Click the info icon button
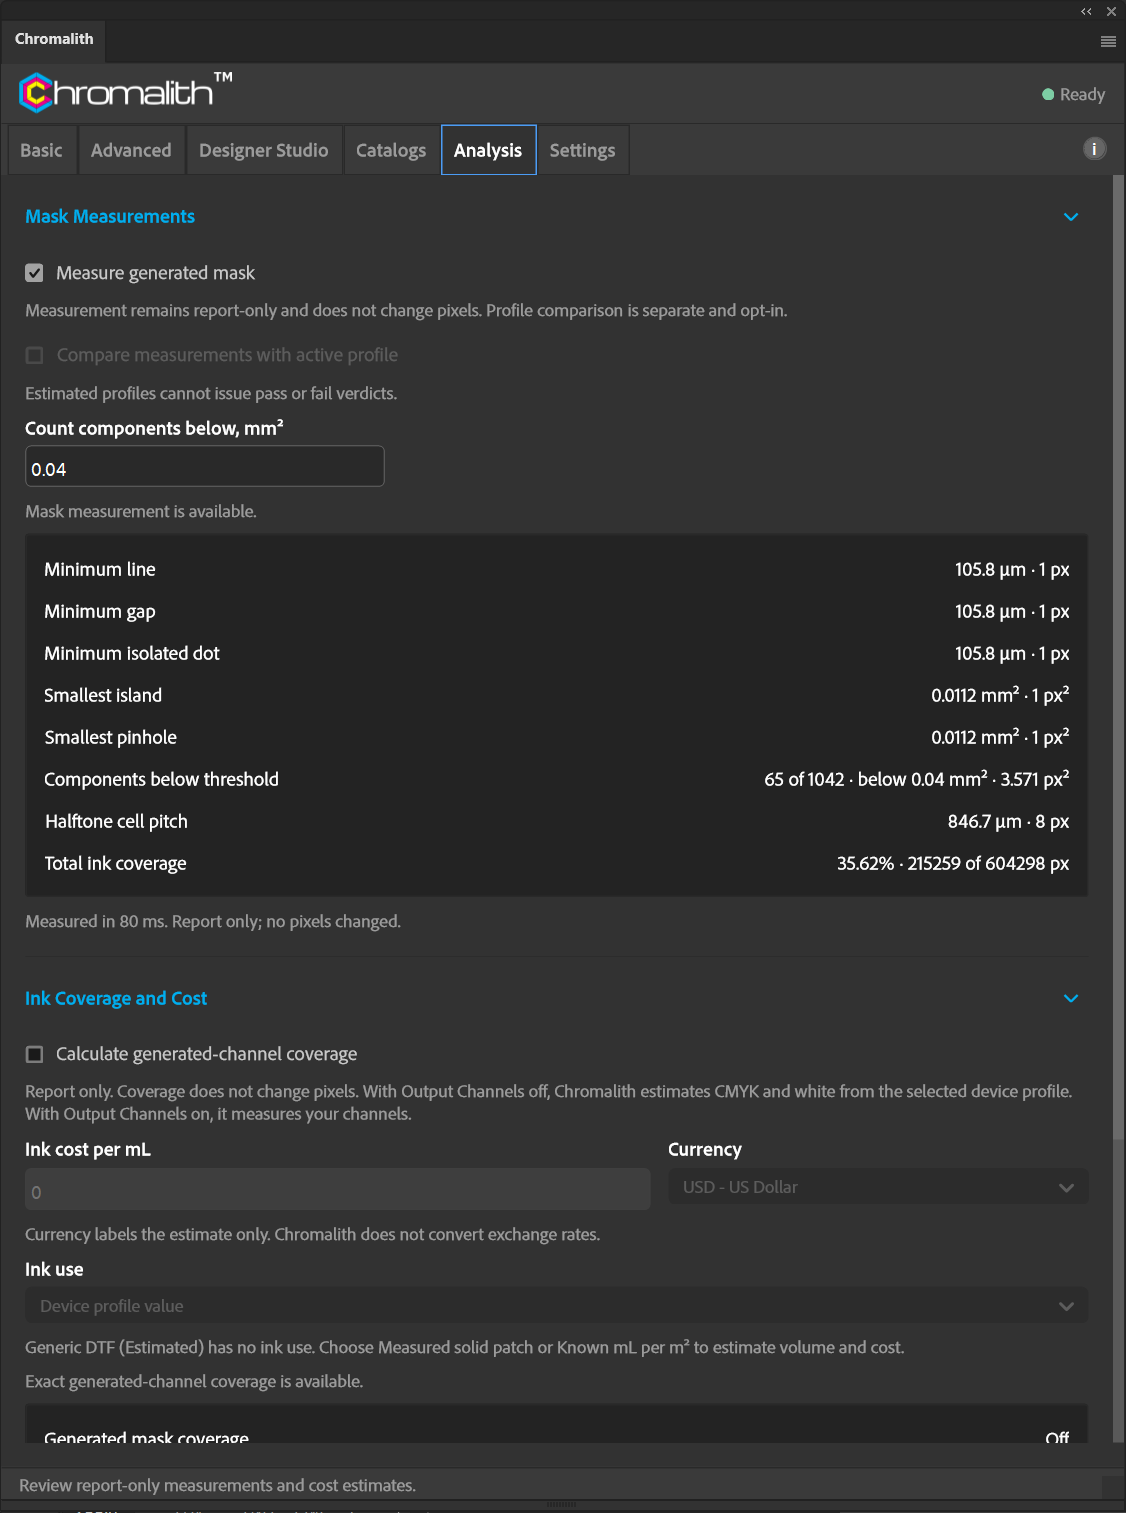Image resolution: width=1126 pixels, height=1513 pixels. pos(1094,149)
